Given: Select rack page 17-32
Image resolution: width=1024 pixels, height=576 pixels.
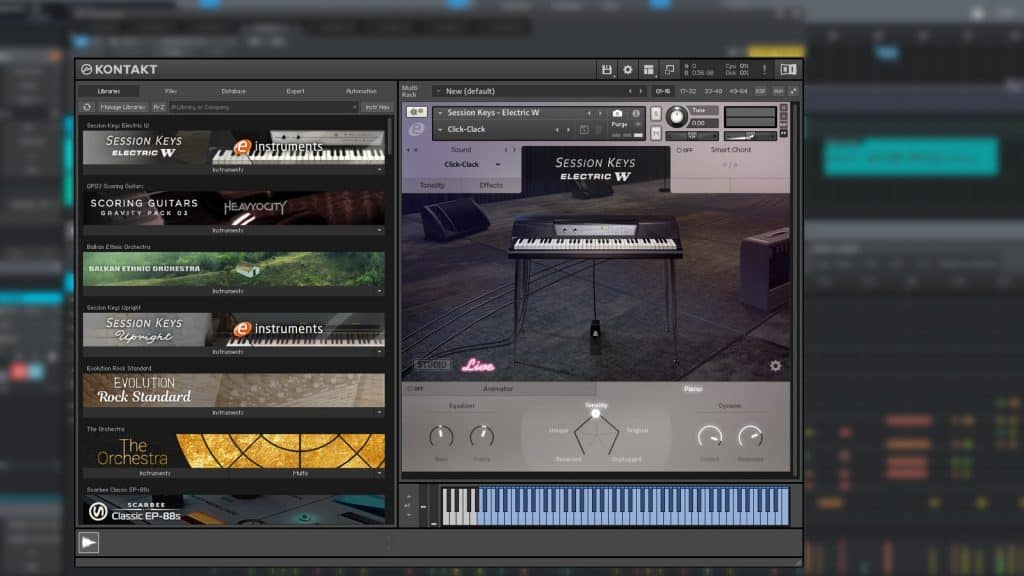Looking at the screenshot, I should point(688,91).
